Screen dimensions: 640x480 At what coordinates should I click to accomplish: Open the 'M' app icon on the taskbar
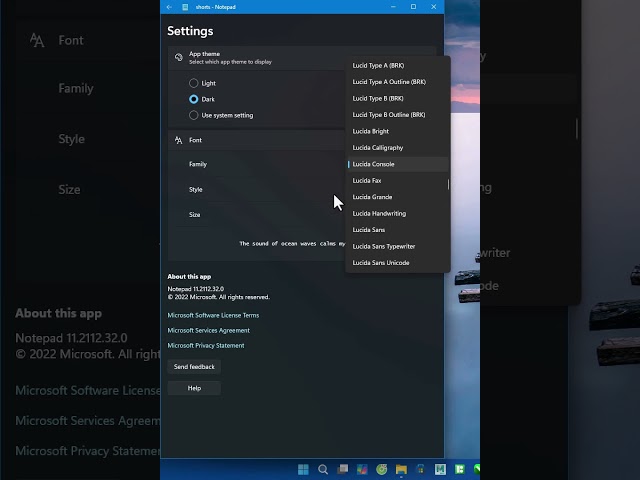pos(440,469)
